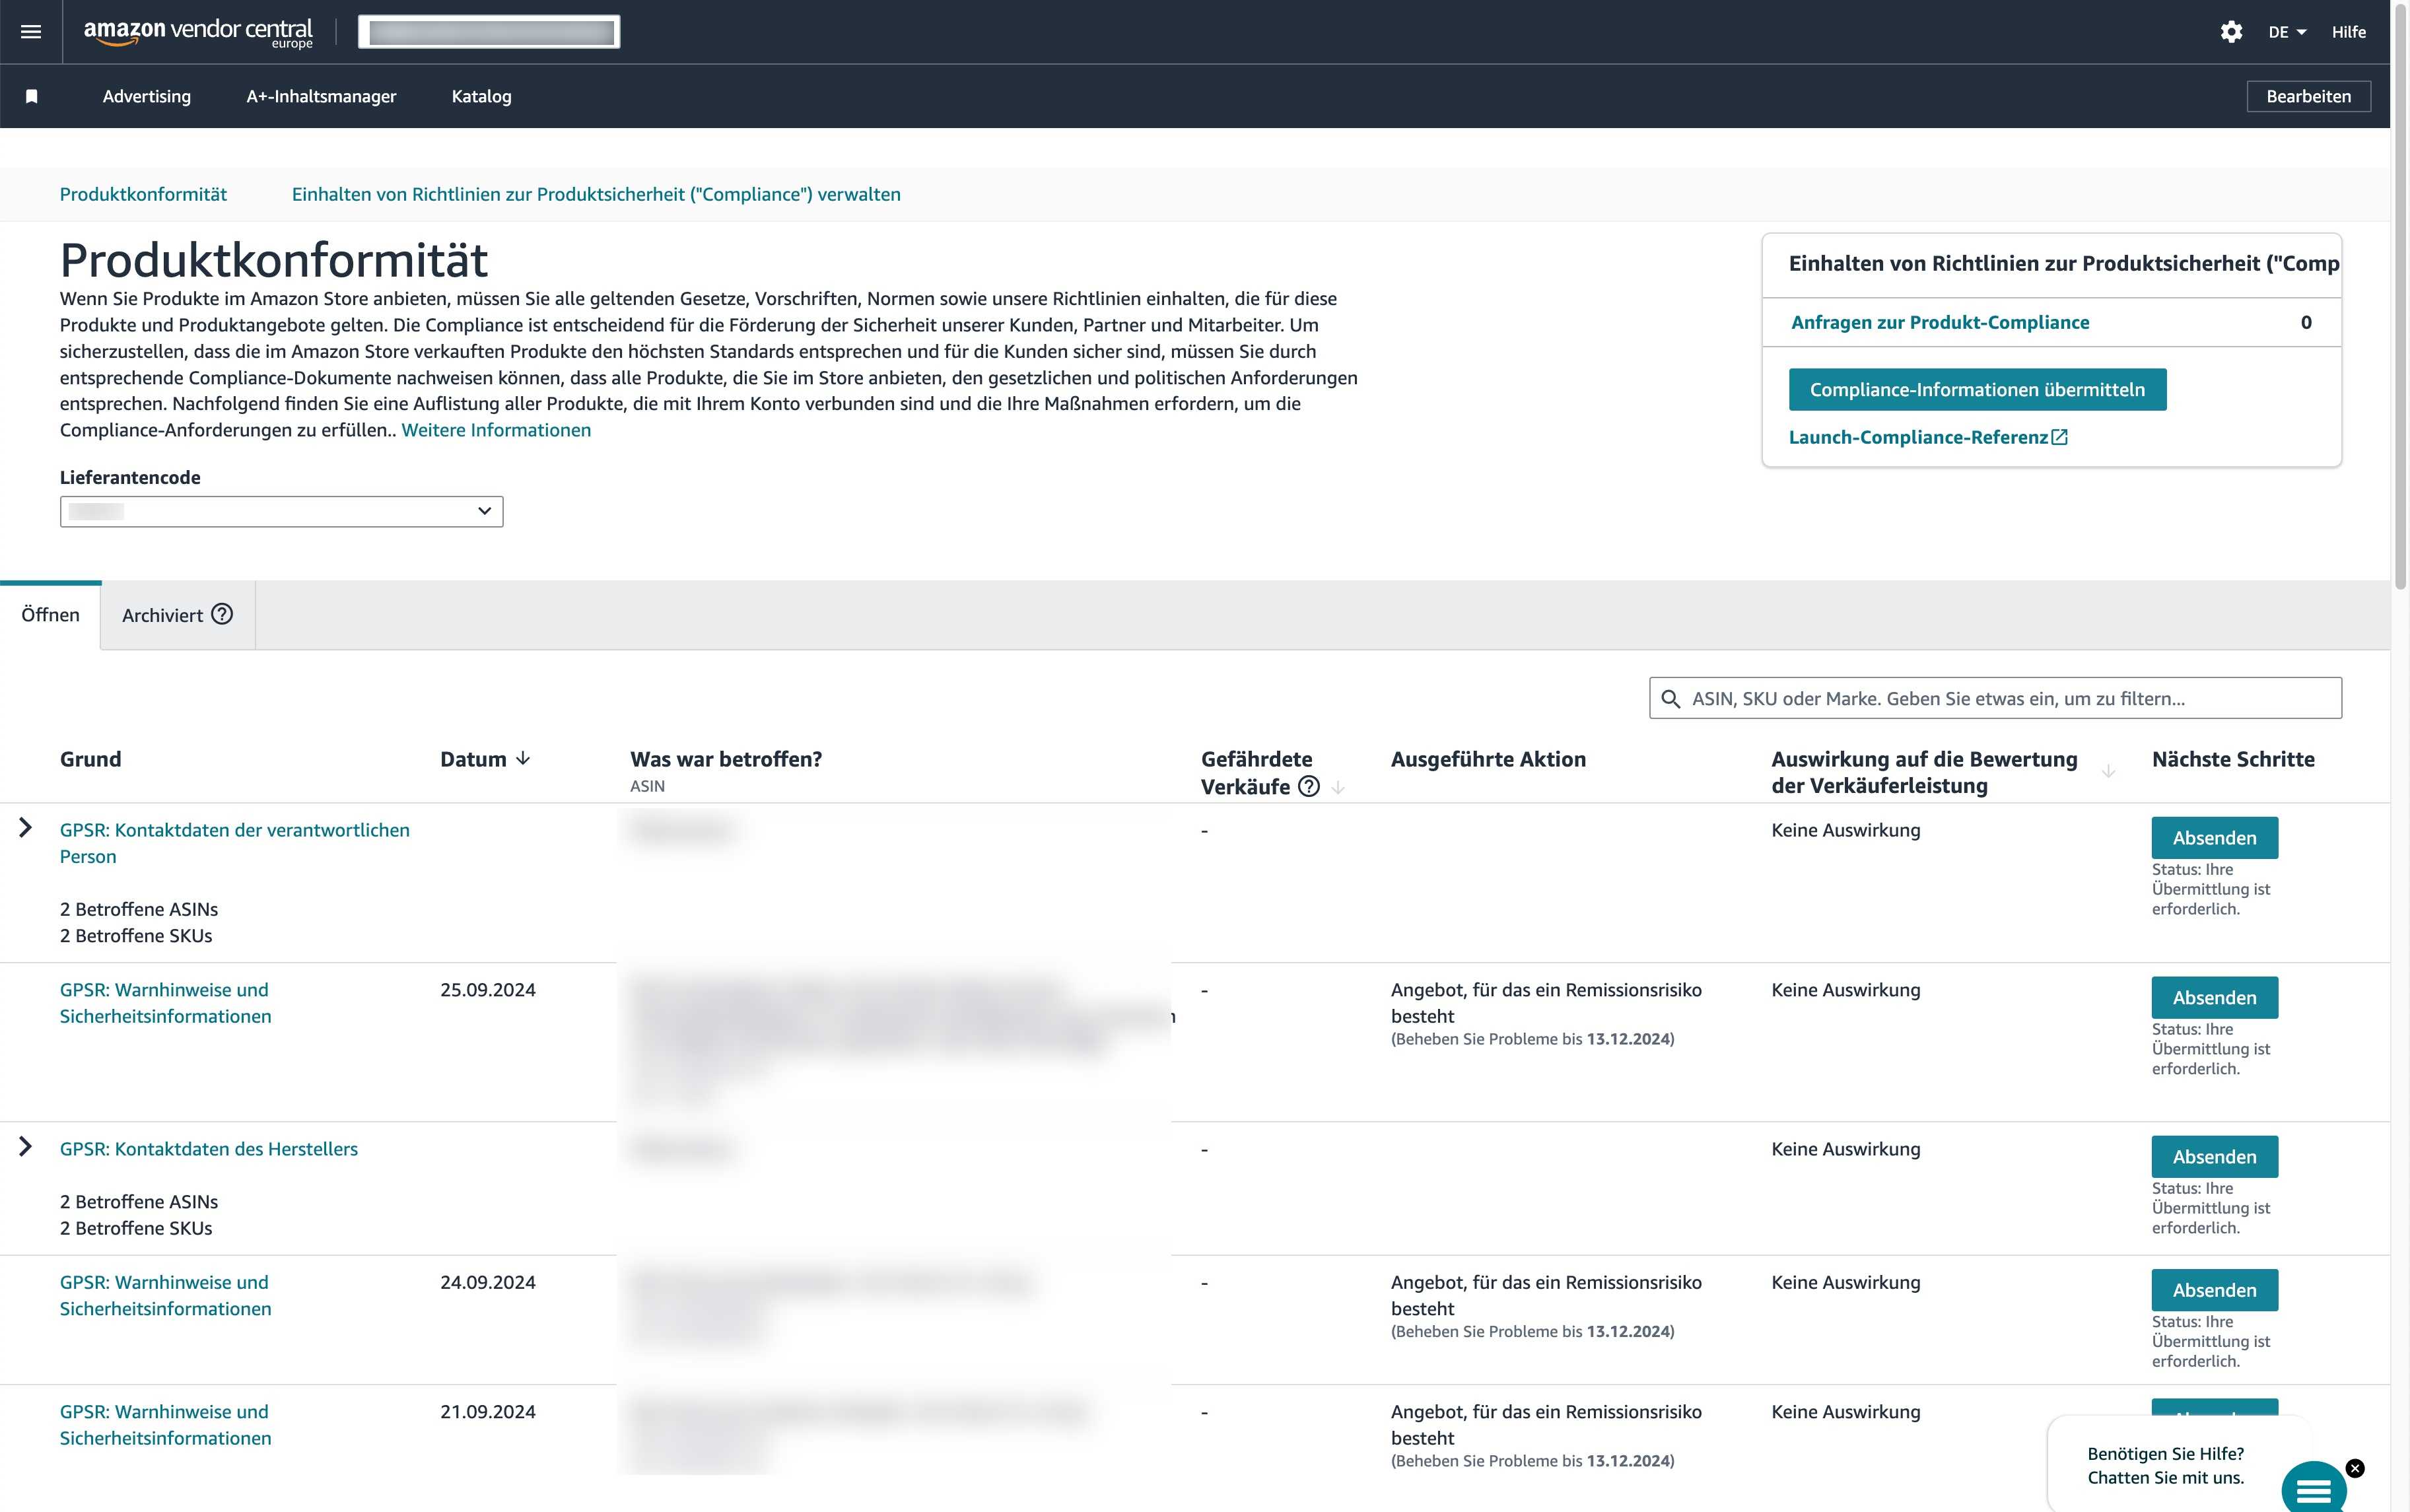This screenshot has height=1512, width=2410.
Task: Click the Amazon Vendor Central logo
Action: point(198,32)
